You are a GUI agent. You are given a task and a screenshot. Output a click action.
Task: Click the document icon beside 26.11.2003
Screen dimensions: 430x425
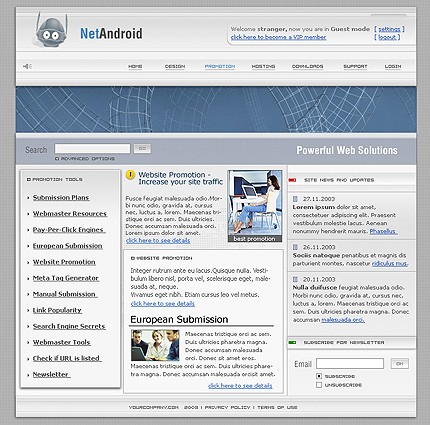[295, 247]
